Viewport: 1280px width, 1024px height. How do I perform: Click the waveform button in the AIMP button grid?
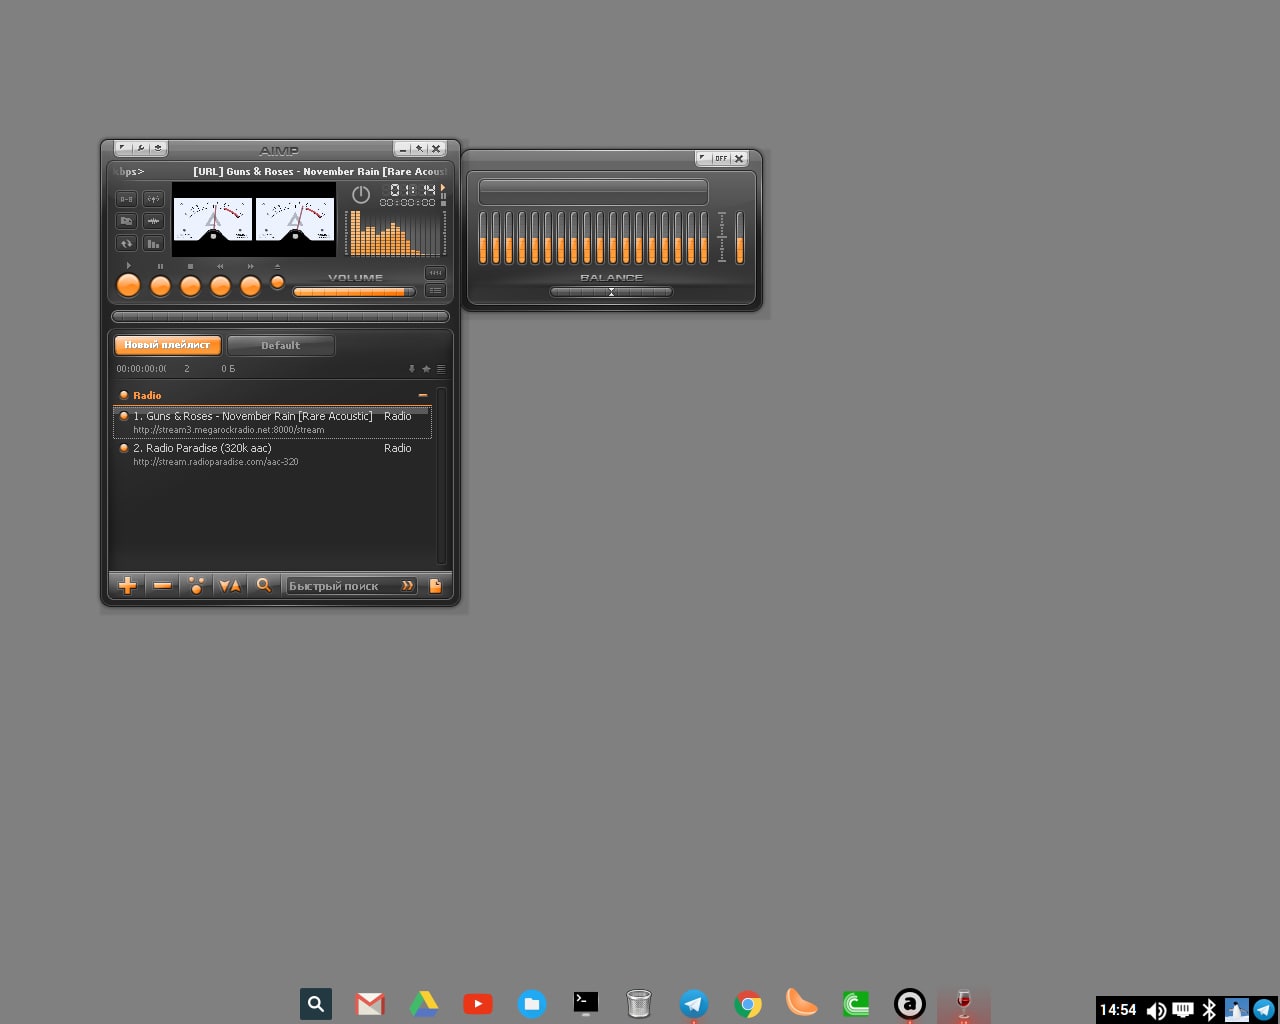(x=153, y=221)
